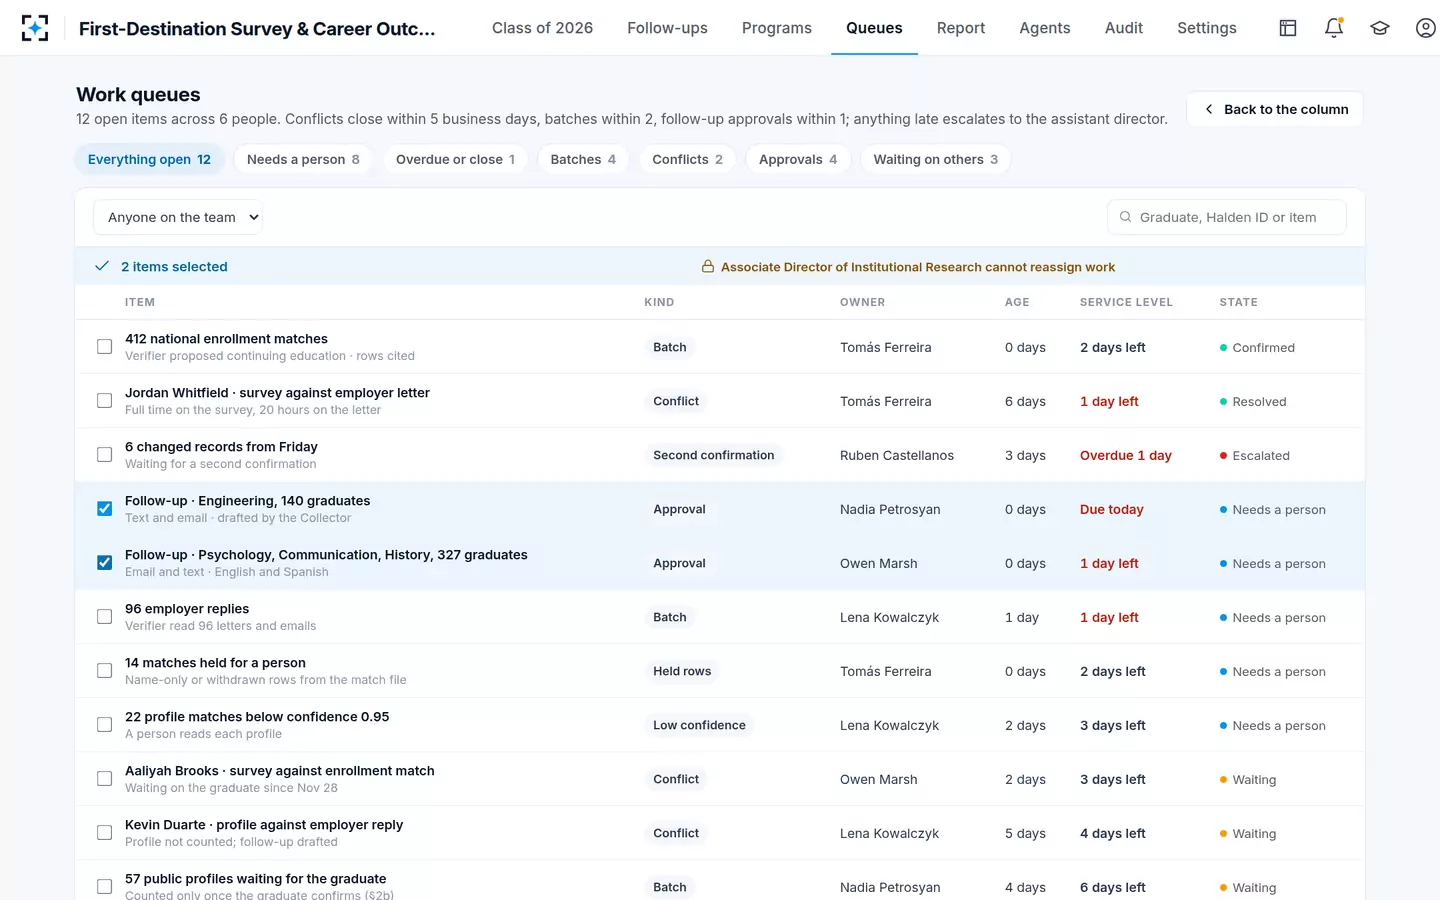Filter by Overdue or close
This screenshot has height=900, width=1440.
click(455, 159)
